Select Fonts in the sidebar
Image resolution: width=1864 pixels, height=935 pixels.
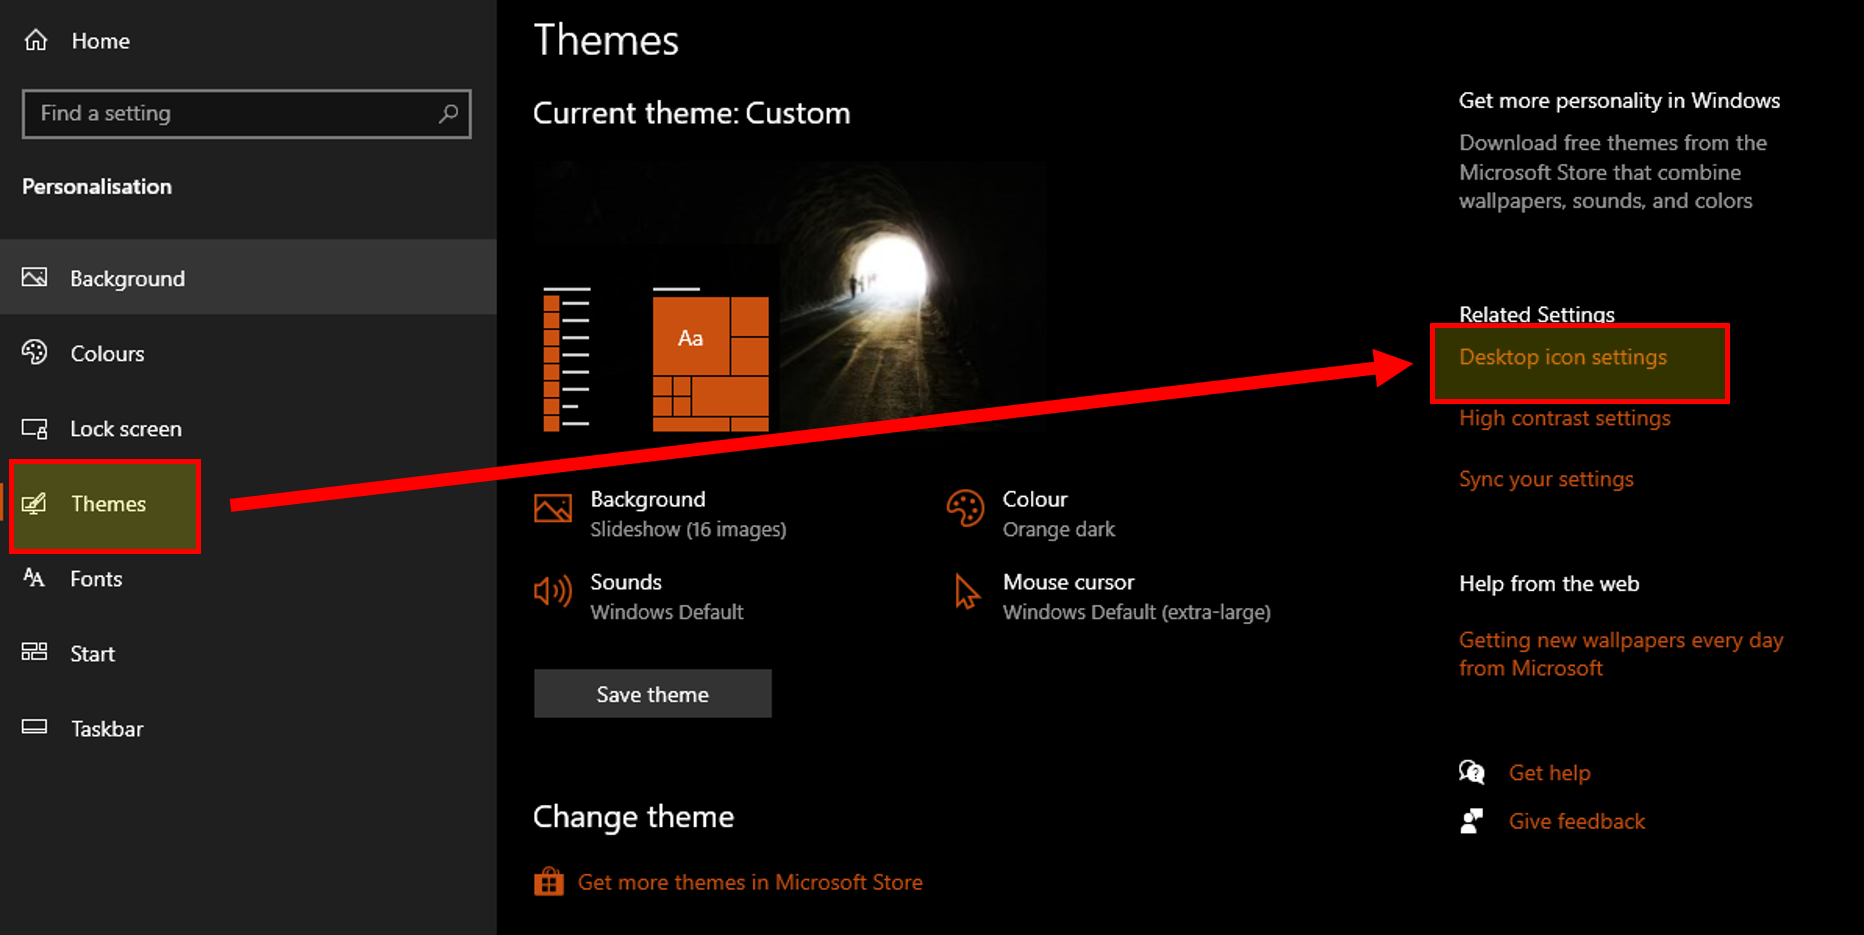(95, 578)
